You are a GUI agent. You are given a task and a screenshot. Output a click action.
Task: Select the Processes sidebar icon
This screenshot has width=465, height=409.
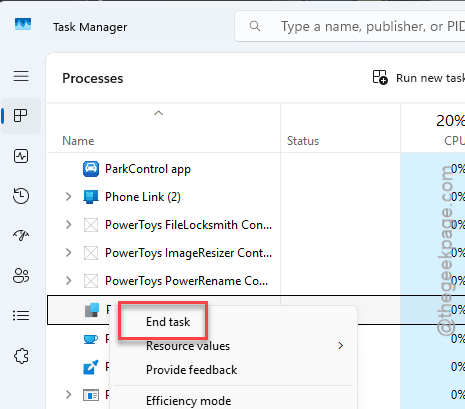point(21,116)
